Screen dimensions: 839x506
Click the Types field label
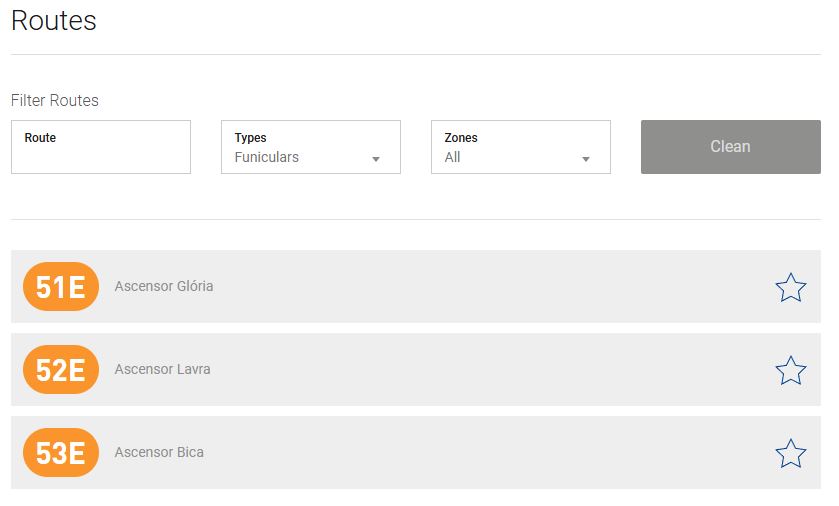[250, 138]
